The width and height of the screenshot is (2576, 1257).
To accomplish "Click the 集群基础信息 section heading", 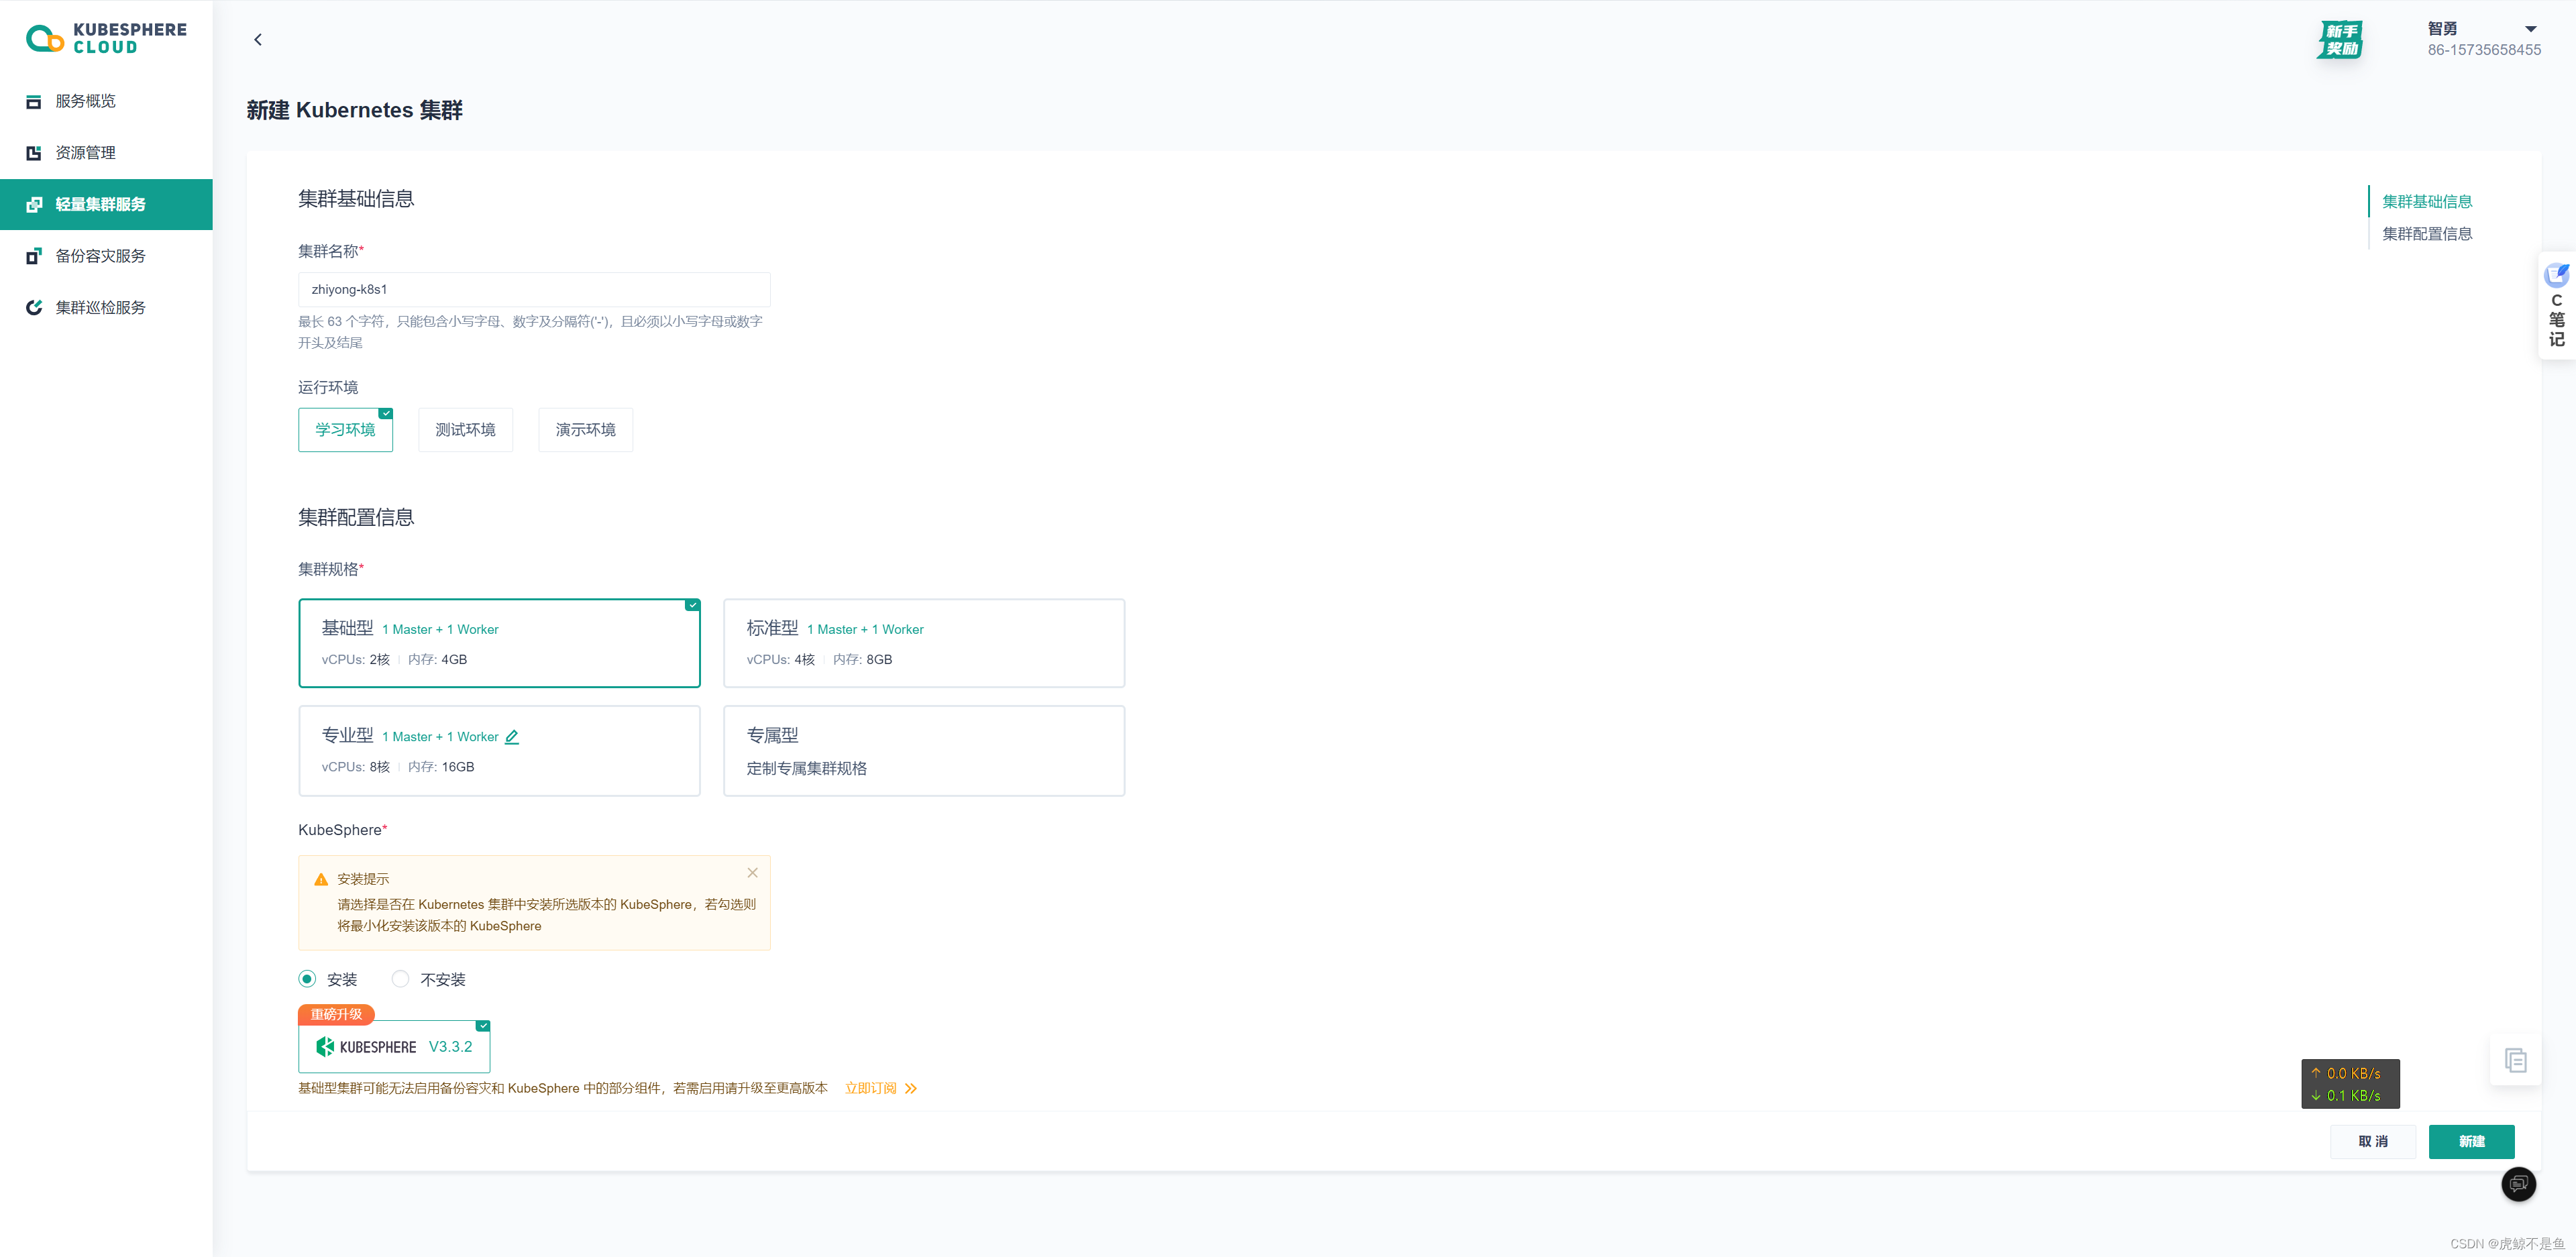I will 356,199.
